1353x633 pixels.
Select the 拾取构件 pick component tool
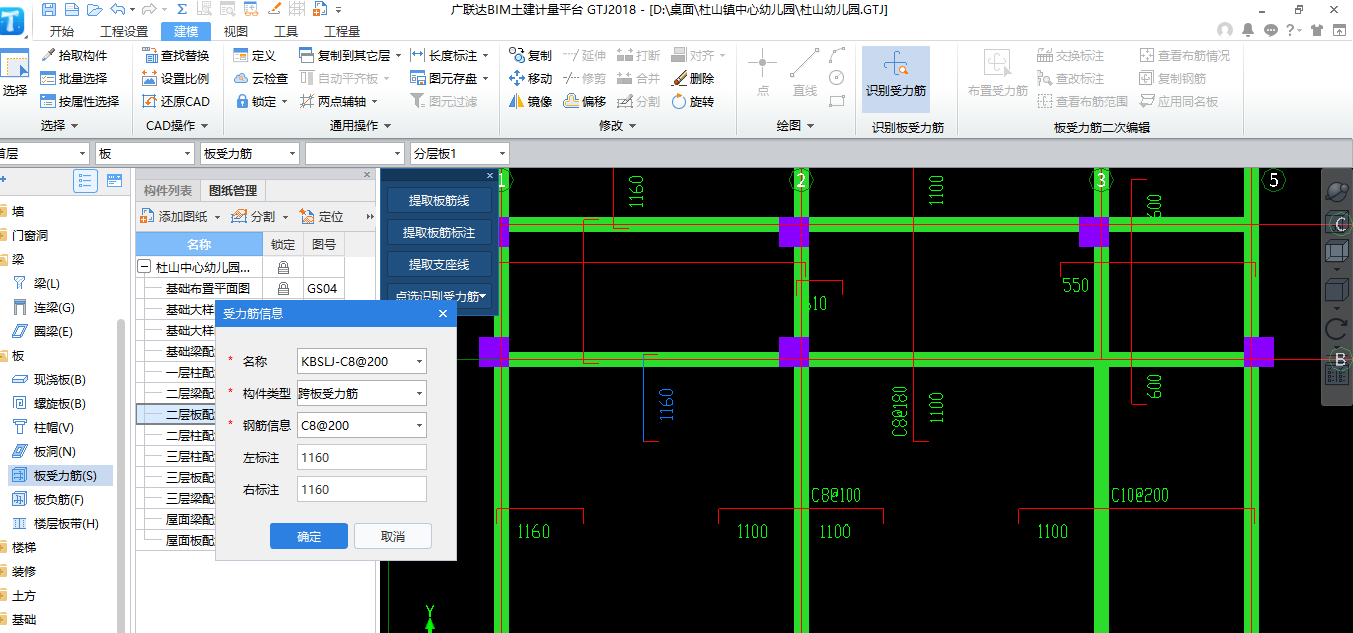(x=74, y=55)
